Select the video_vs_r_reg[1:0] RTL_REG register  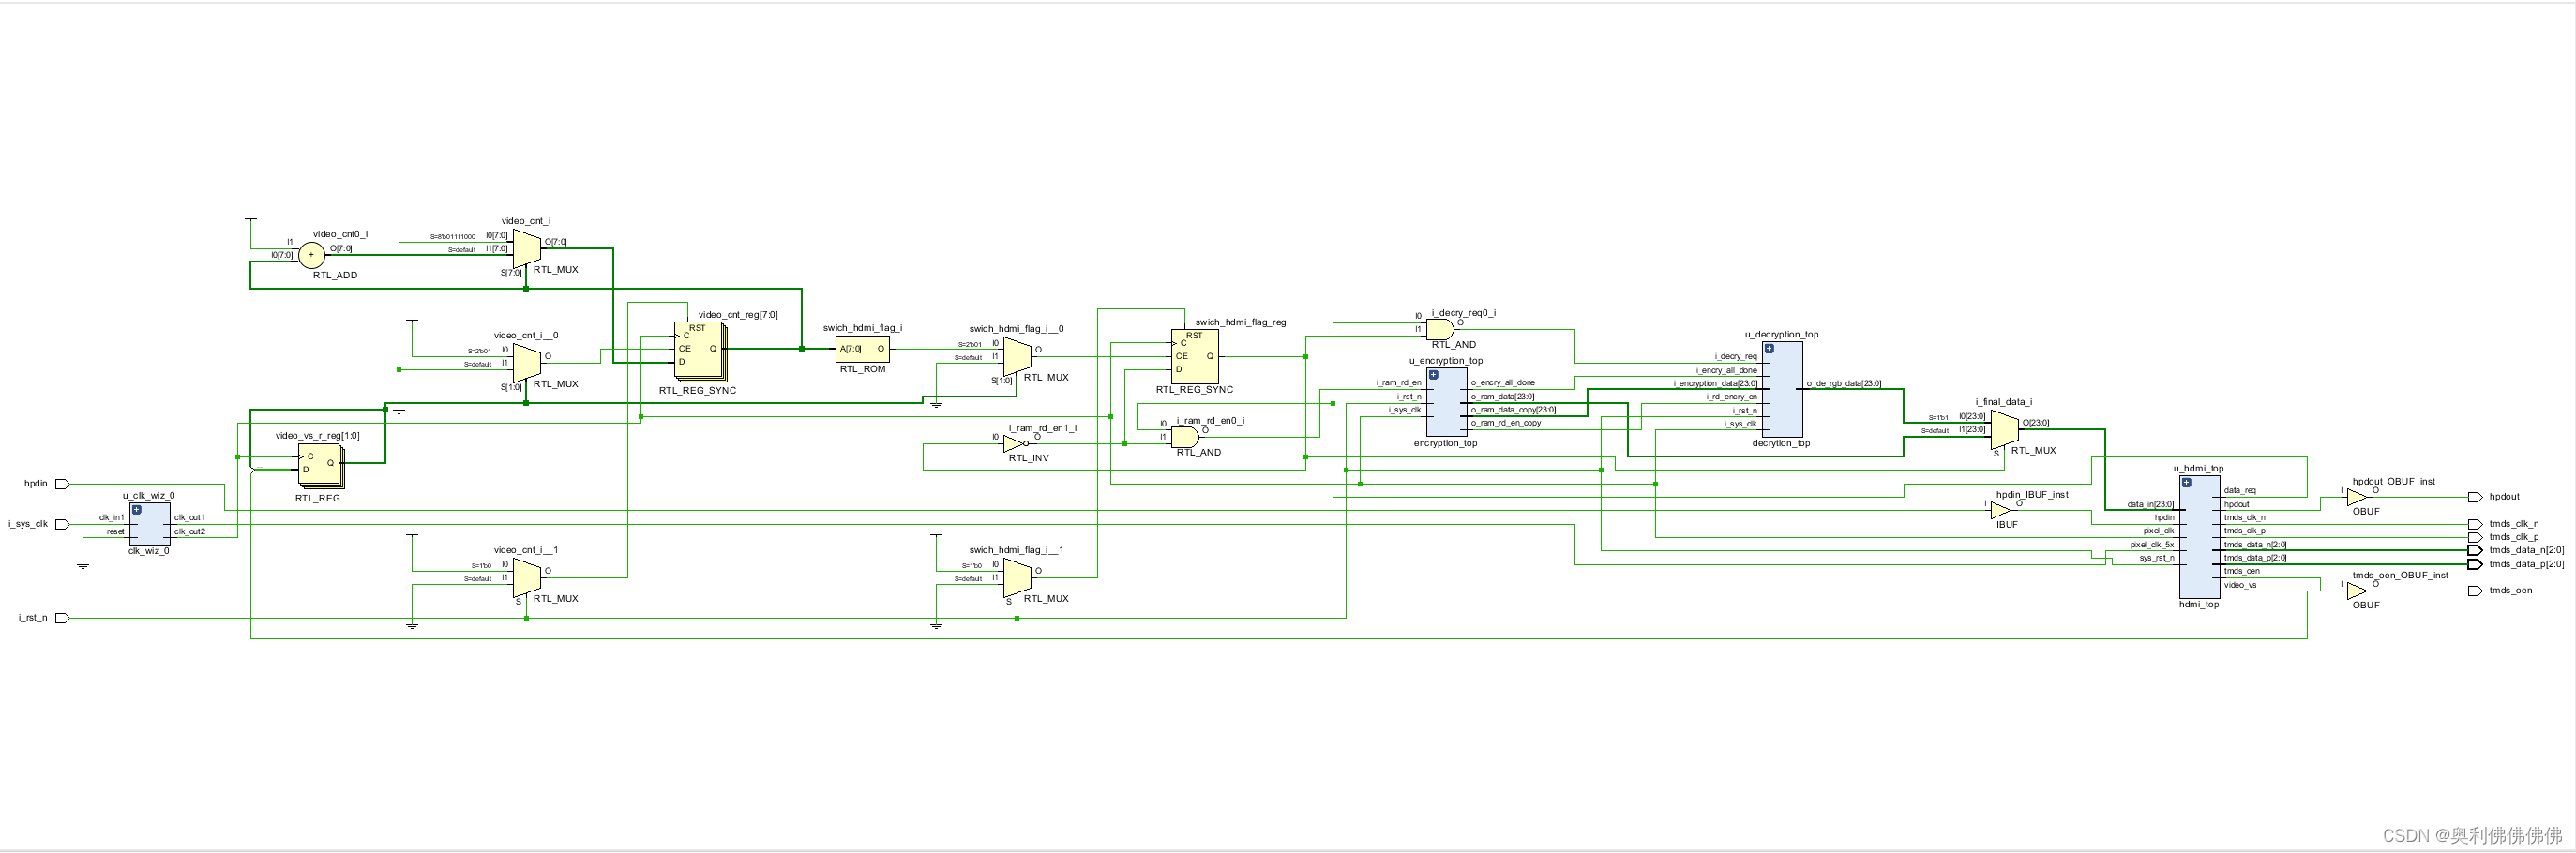(x=320, y=467)
